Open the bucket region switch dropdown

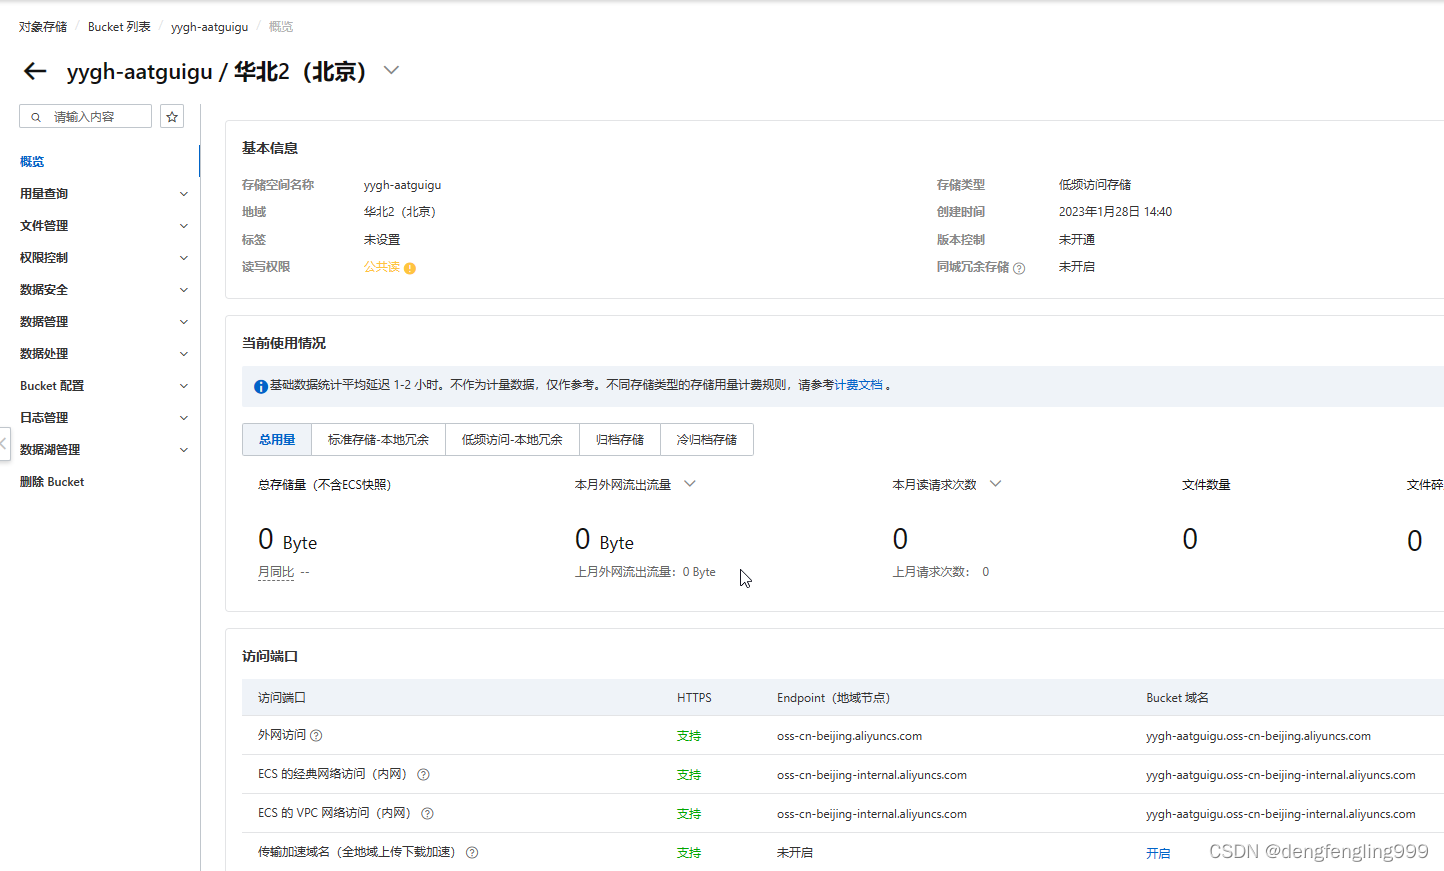click(391, 70)
